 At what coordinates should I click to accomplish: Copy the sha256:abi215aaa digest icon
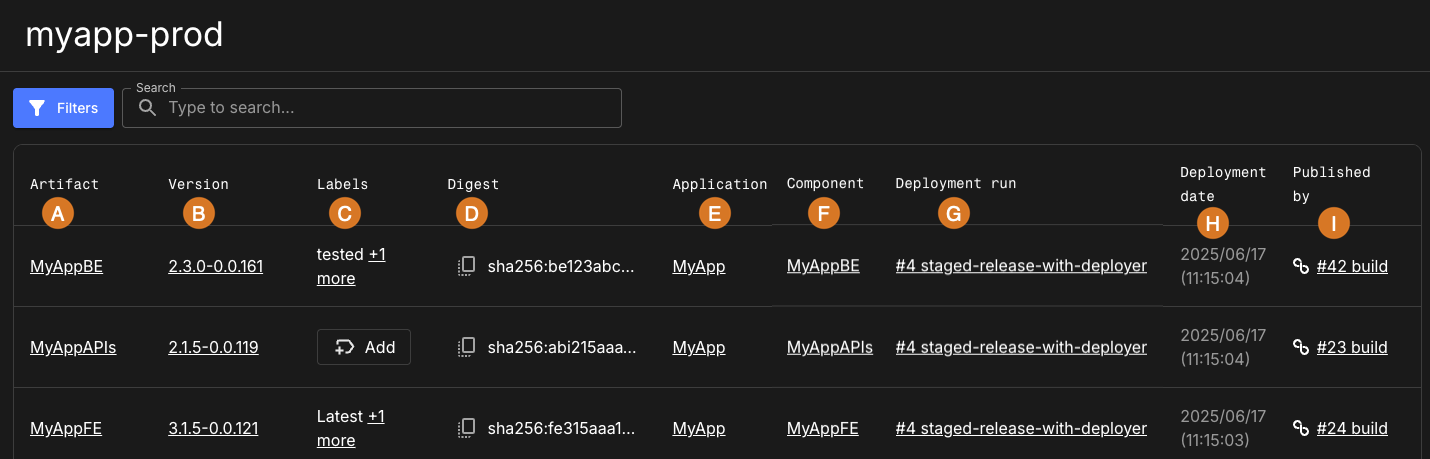[466, 347]
